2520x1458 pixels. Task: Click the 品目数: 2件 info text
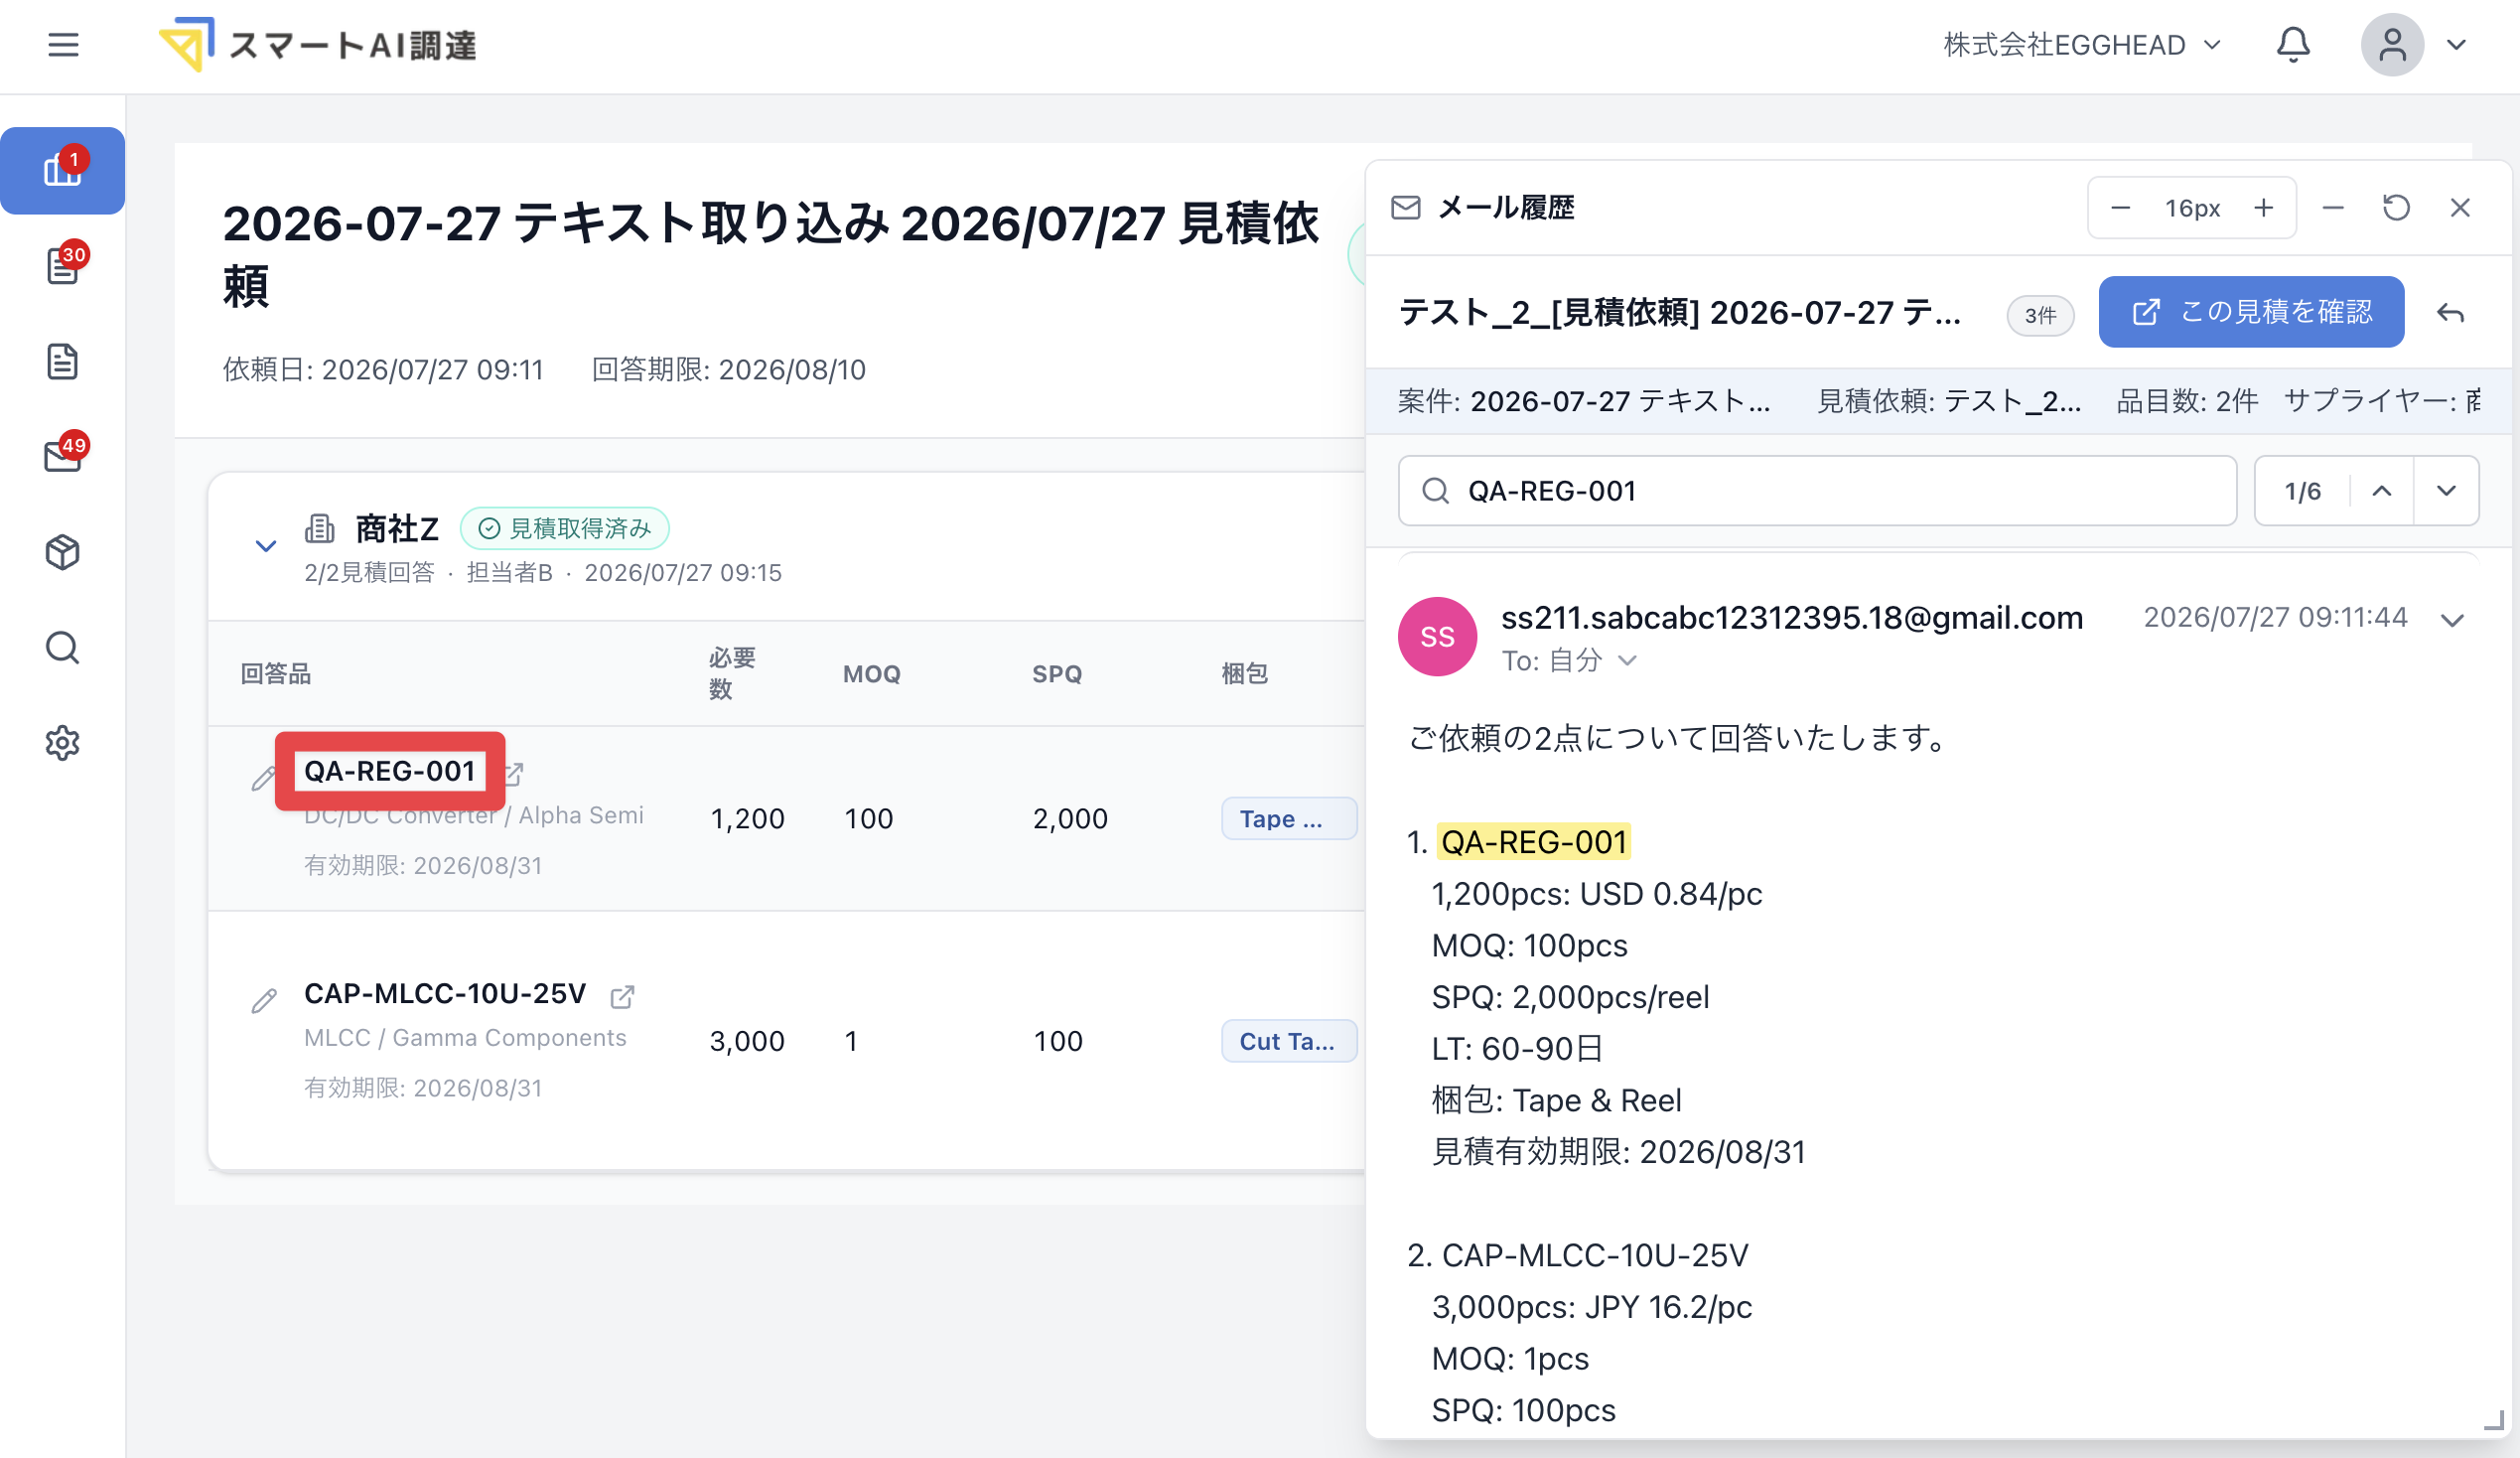pyautogui.click(x=2187, y=401)
